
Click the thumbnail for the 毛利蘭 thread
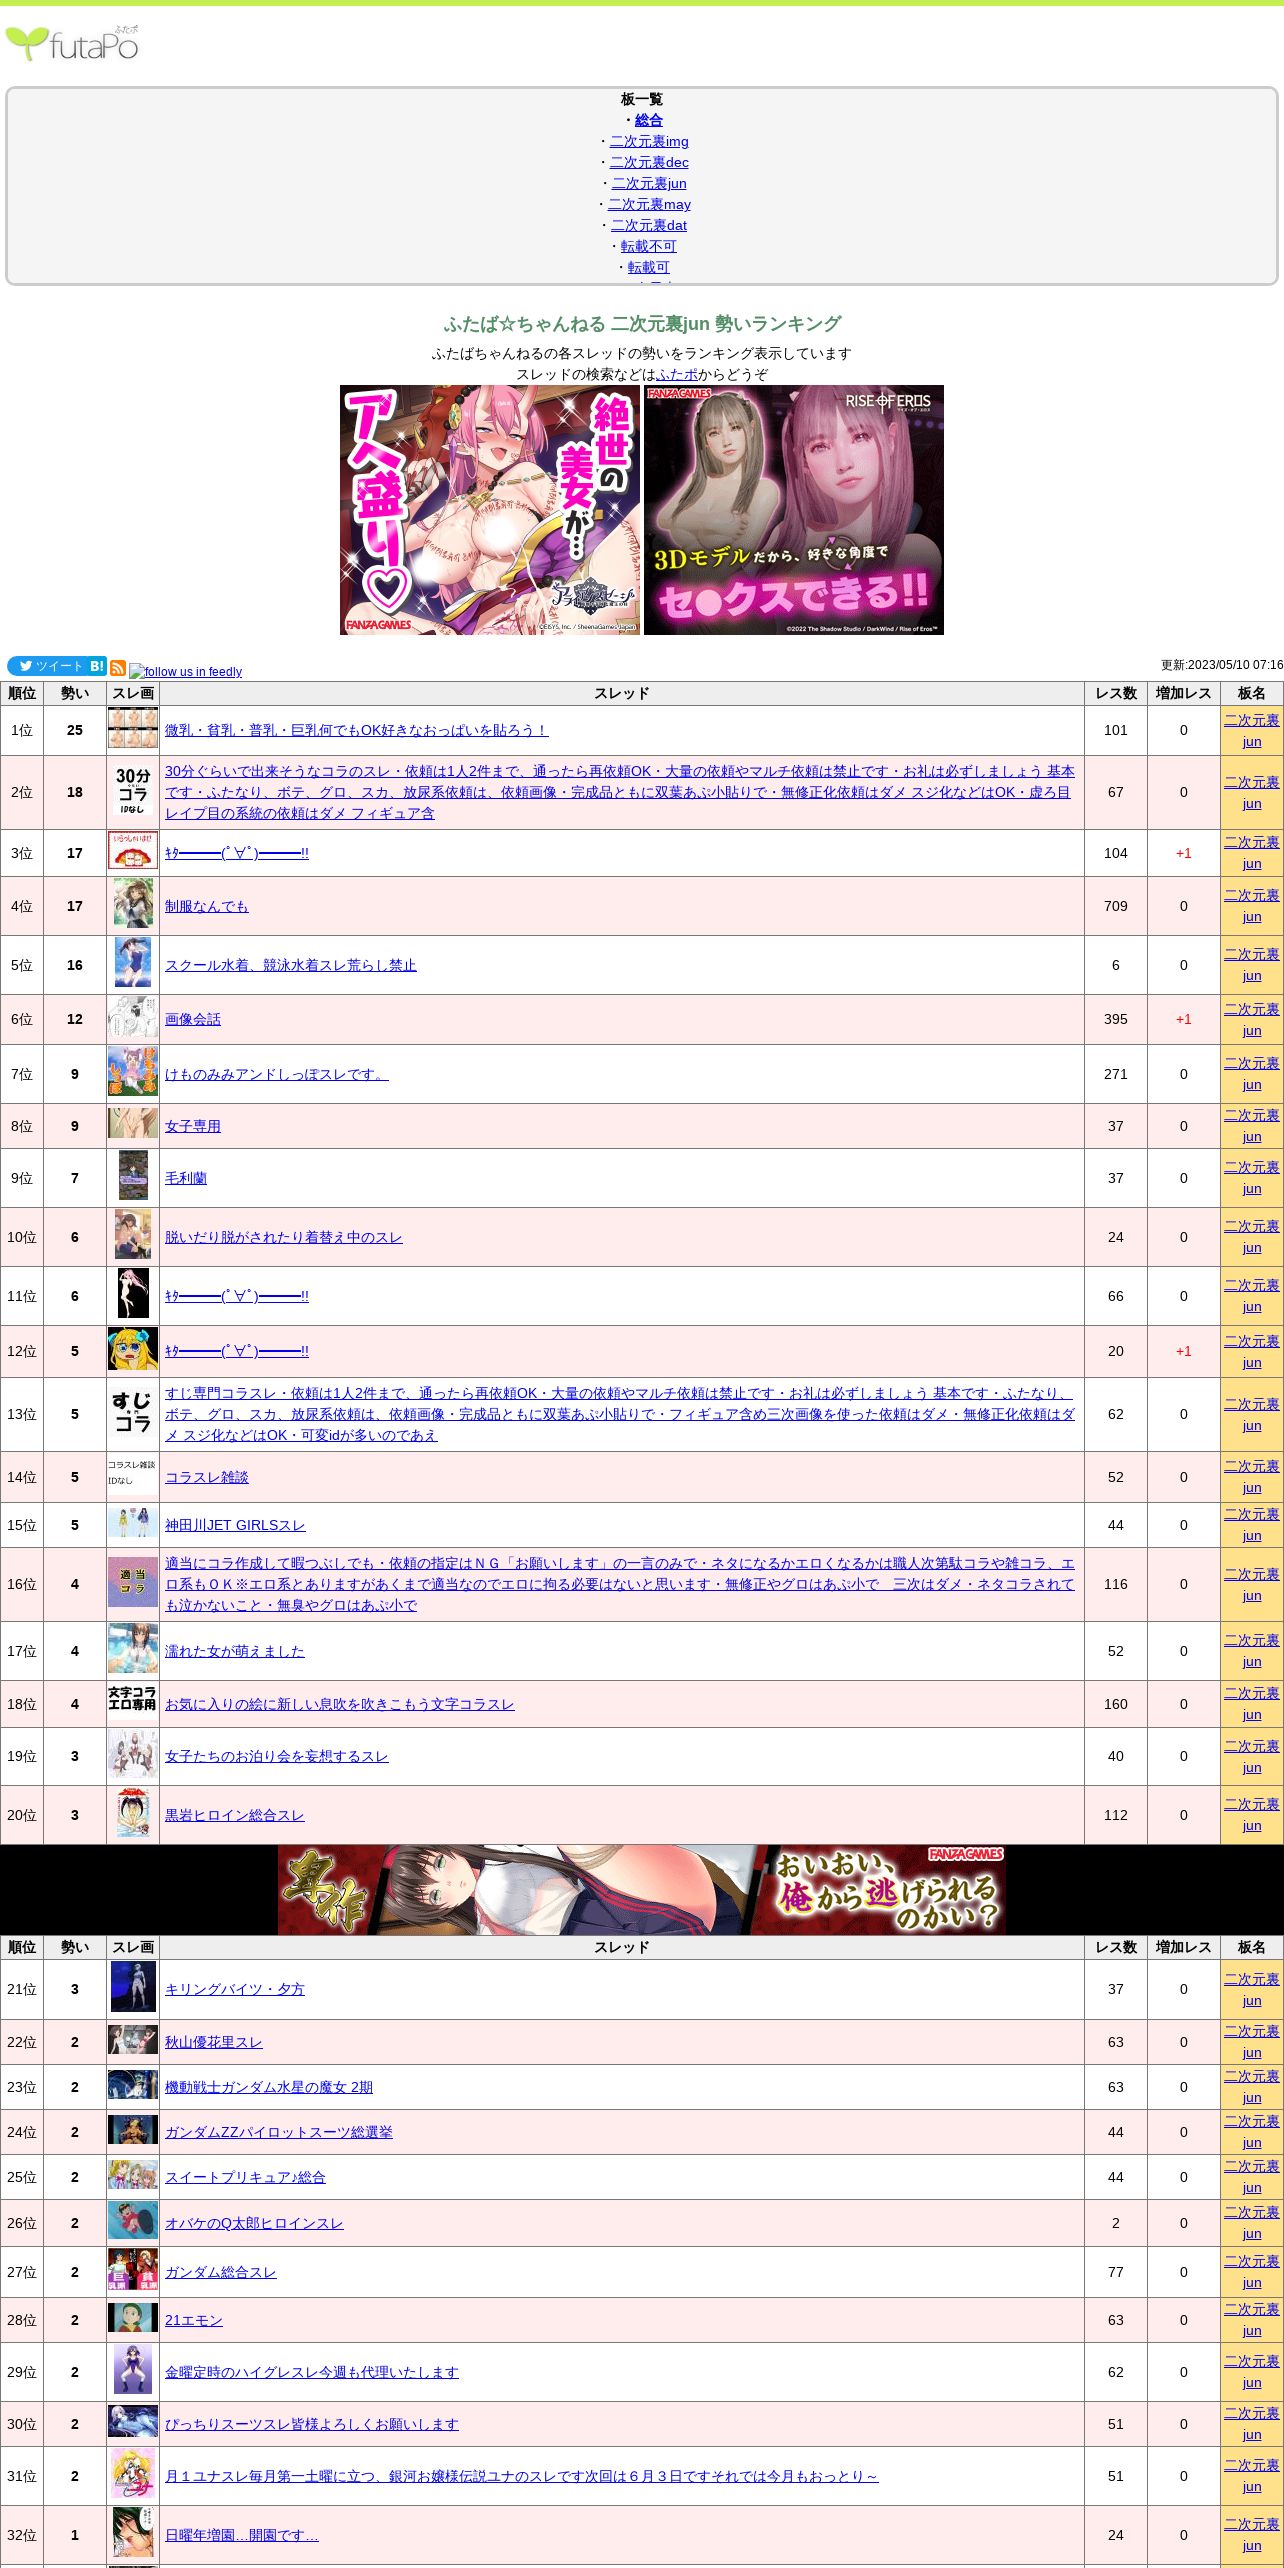click(133, 1174)
